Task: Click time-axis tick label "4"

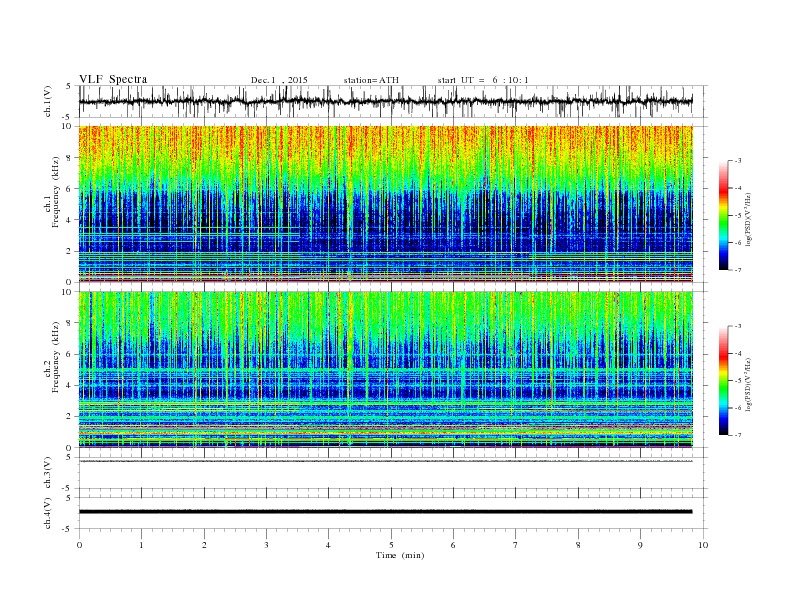Action: 328,545
